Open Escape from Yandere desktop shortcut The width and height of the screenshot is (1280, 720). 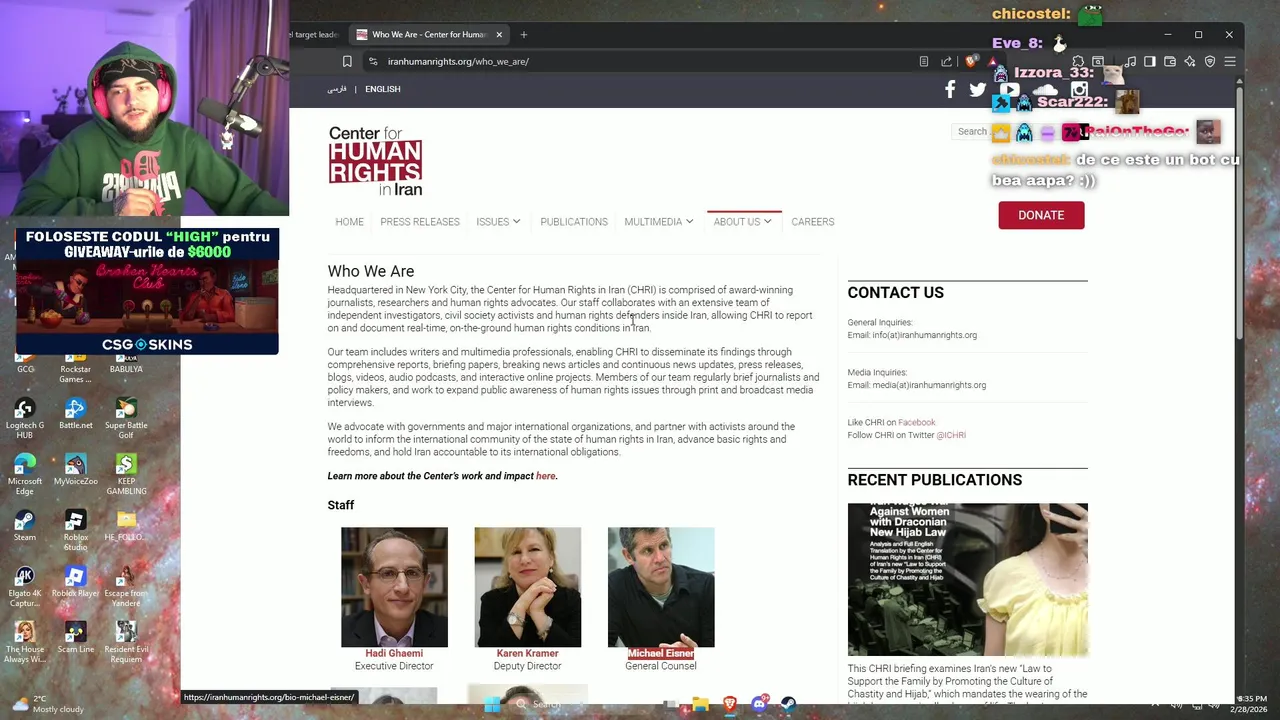click(126, 586)
